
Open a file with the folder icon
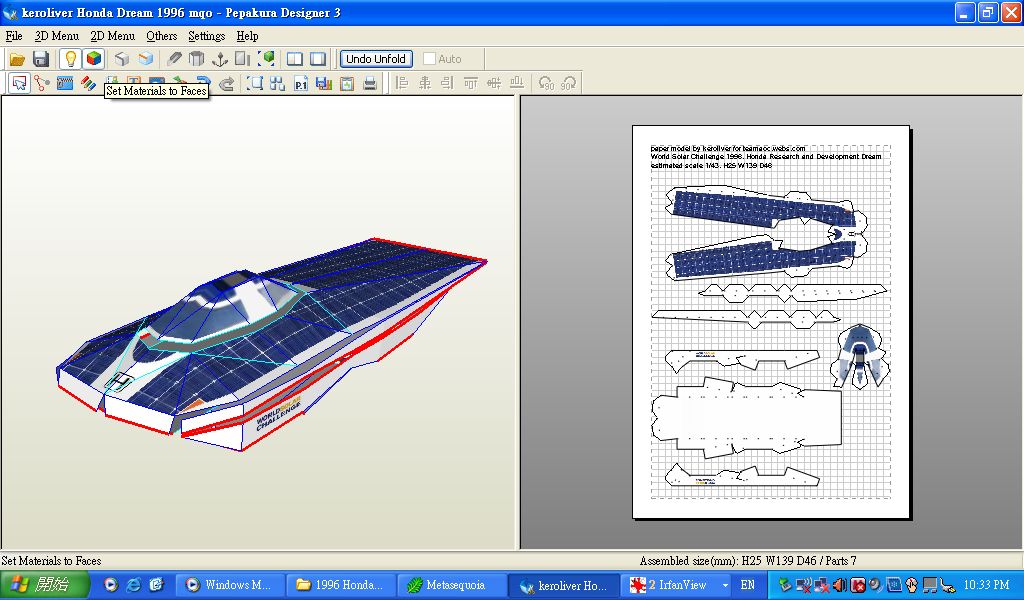click(x=17, y=59)
